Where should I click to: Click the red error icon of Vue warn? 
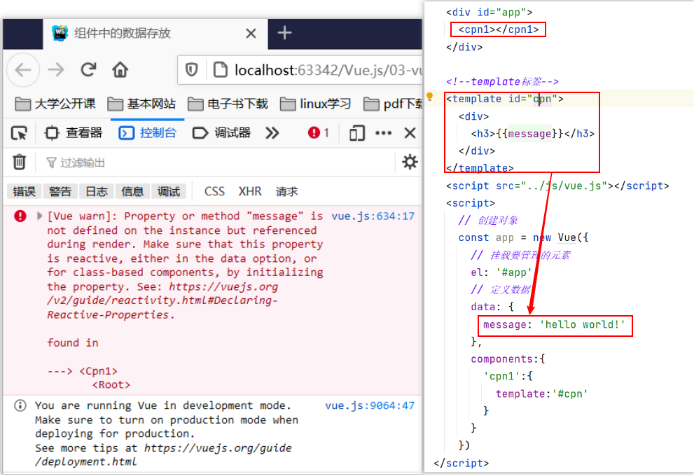20,216
